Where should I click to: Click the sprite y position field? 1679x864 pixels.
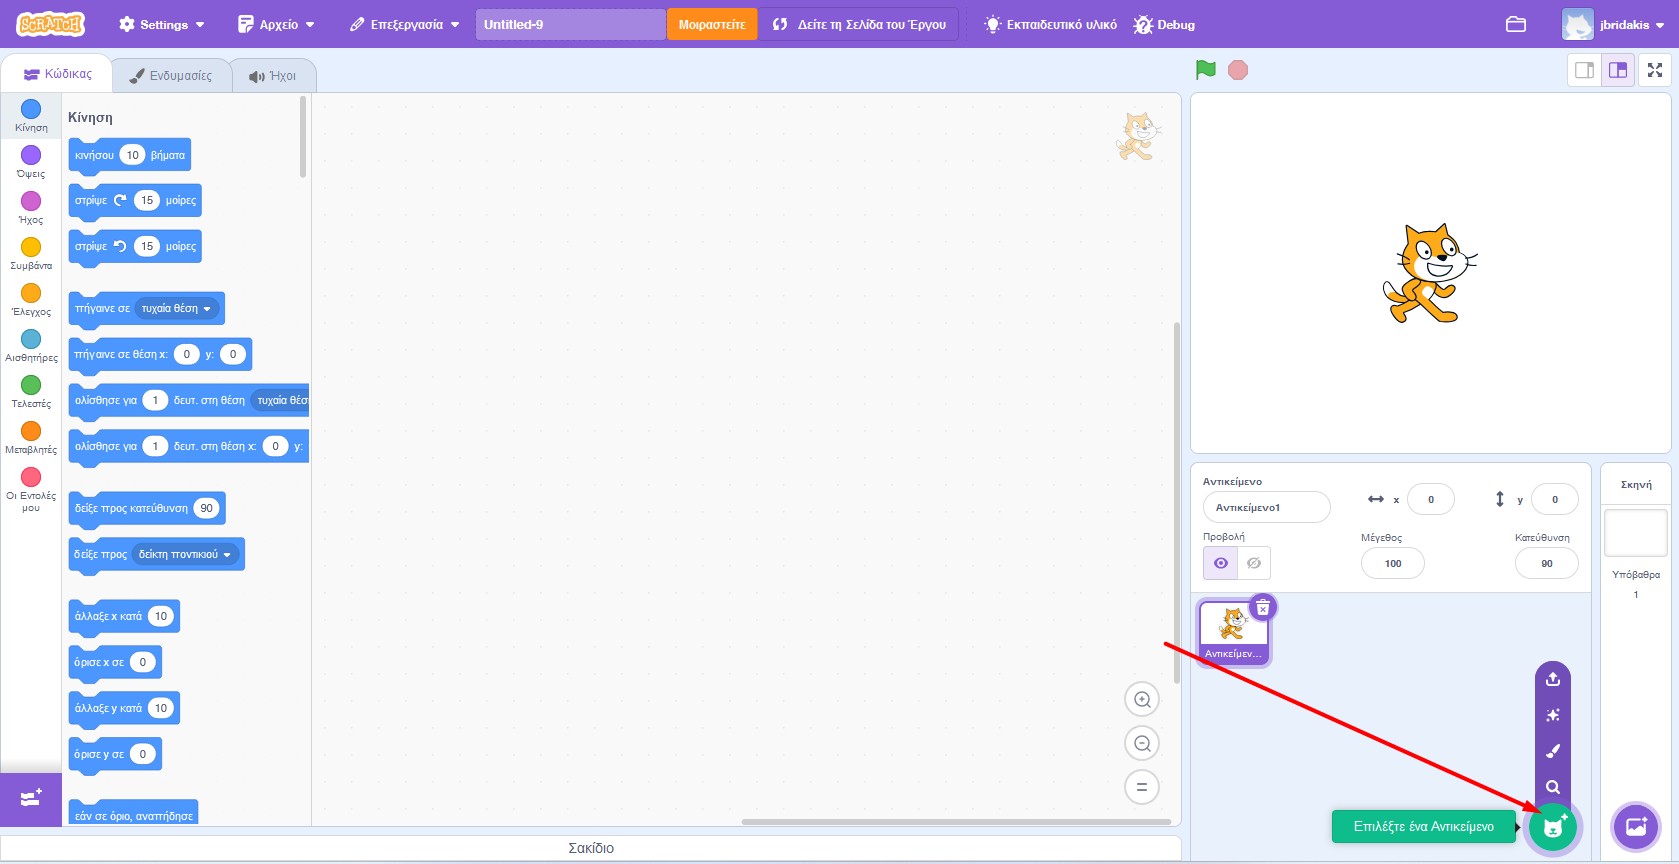point(1554,499)
